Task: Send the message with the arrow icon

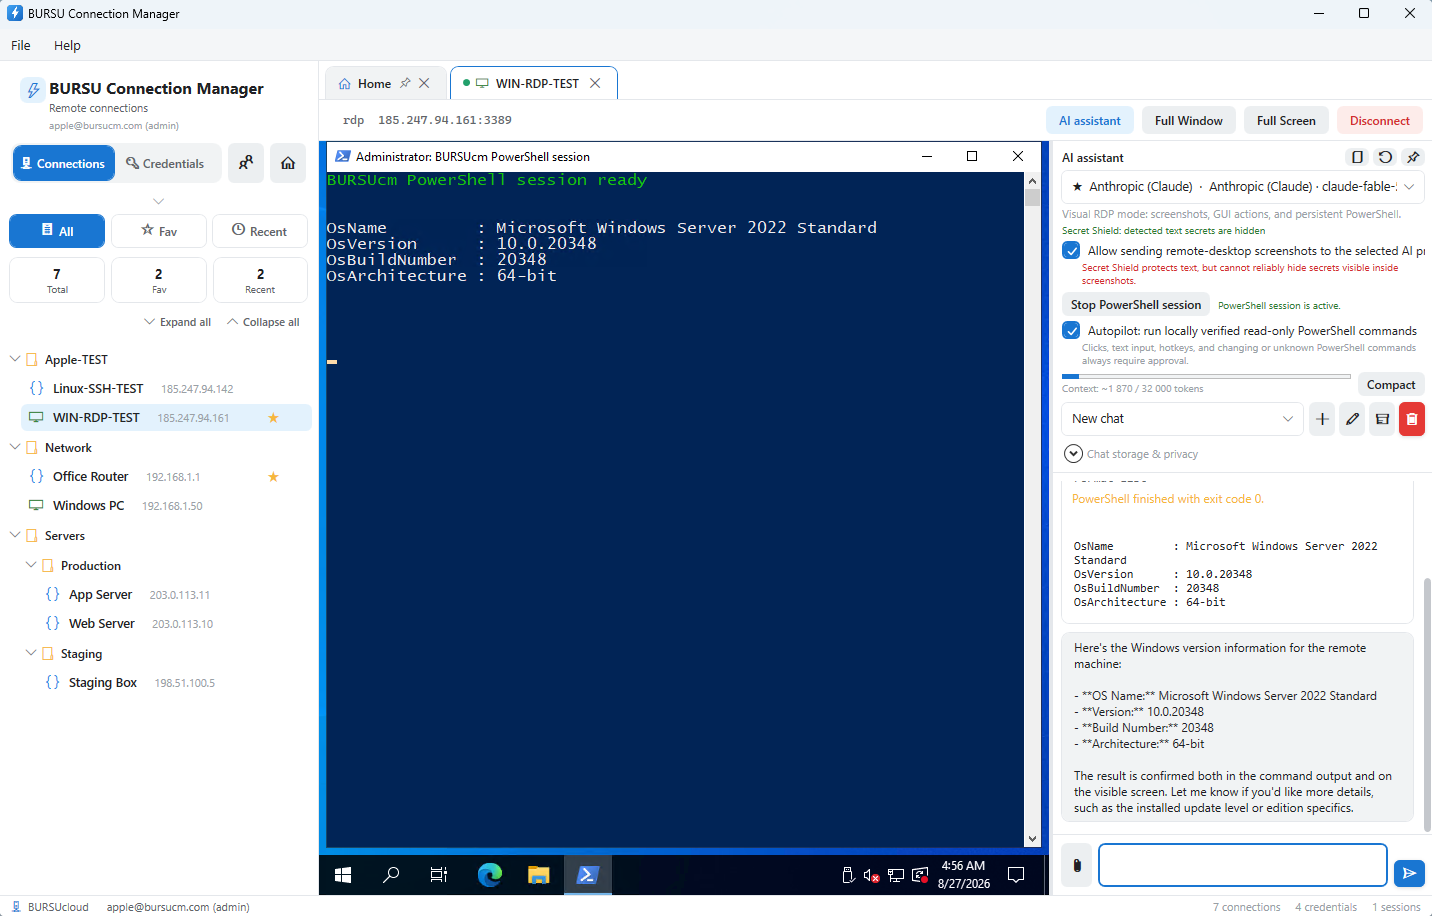Action: [x=1409, y=873]
